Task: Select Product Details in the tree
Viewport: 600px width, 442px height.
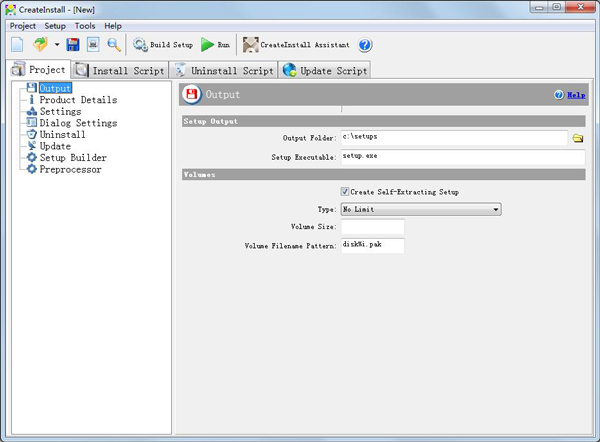Action: pos(77,100)
